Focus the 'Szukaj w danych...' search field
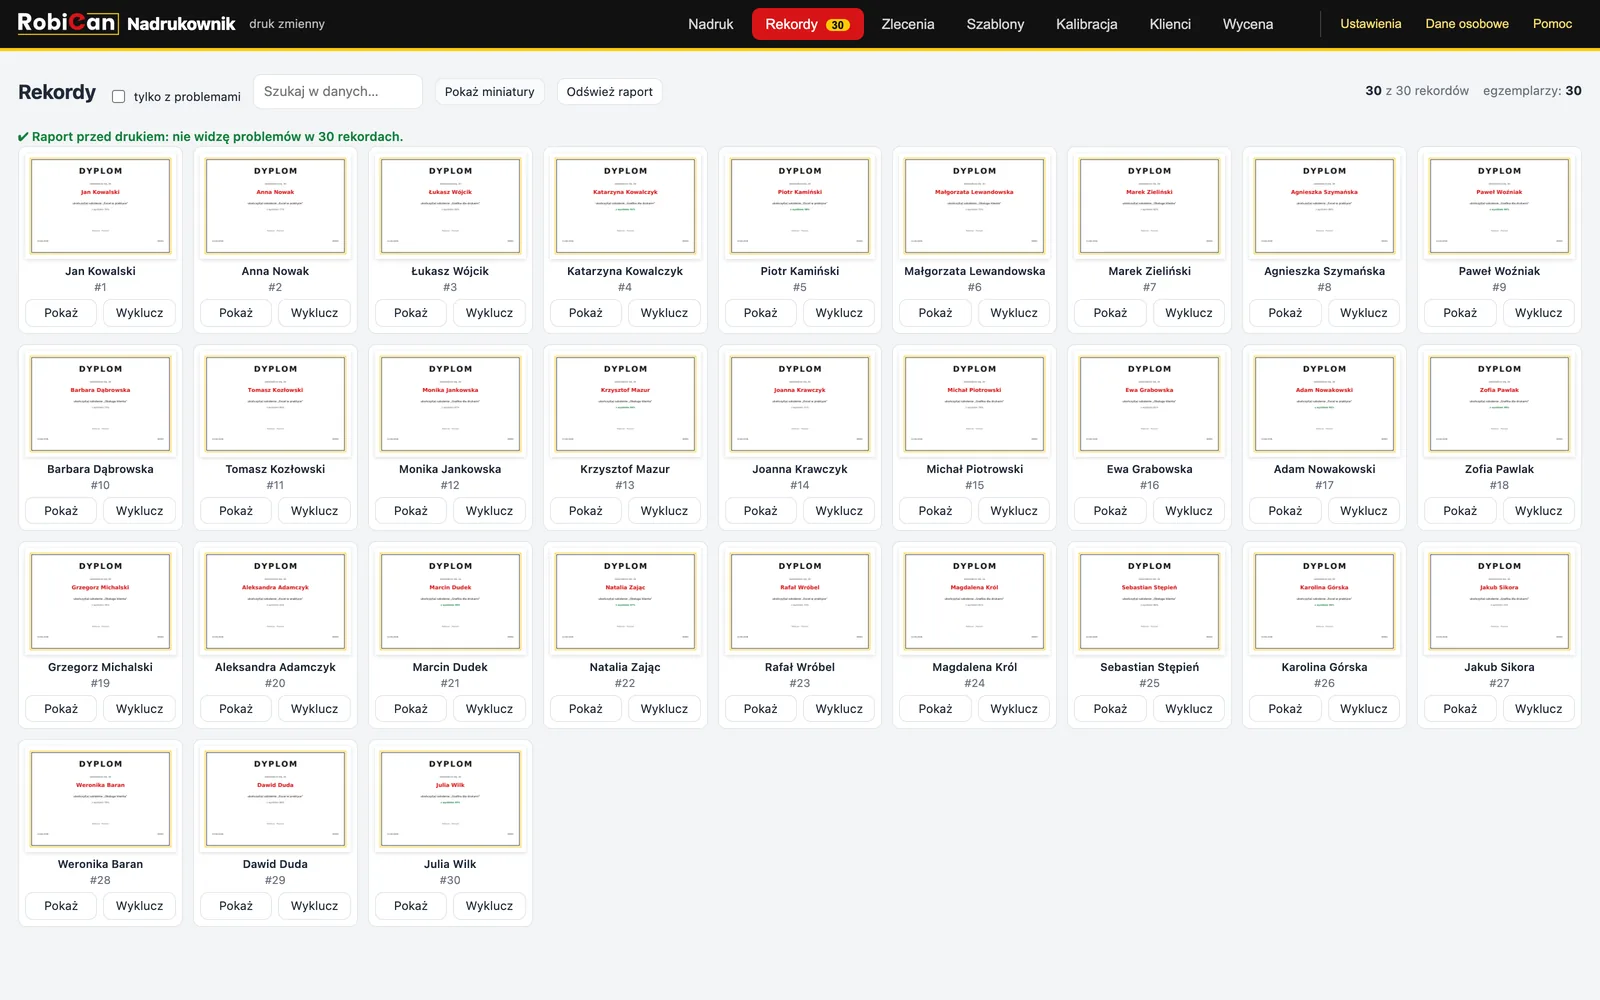The height and width of the screenshot is (1000, 1600). [x=338, y=91]
